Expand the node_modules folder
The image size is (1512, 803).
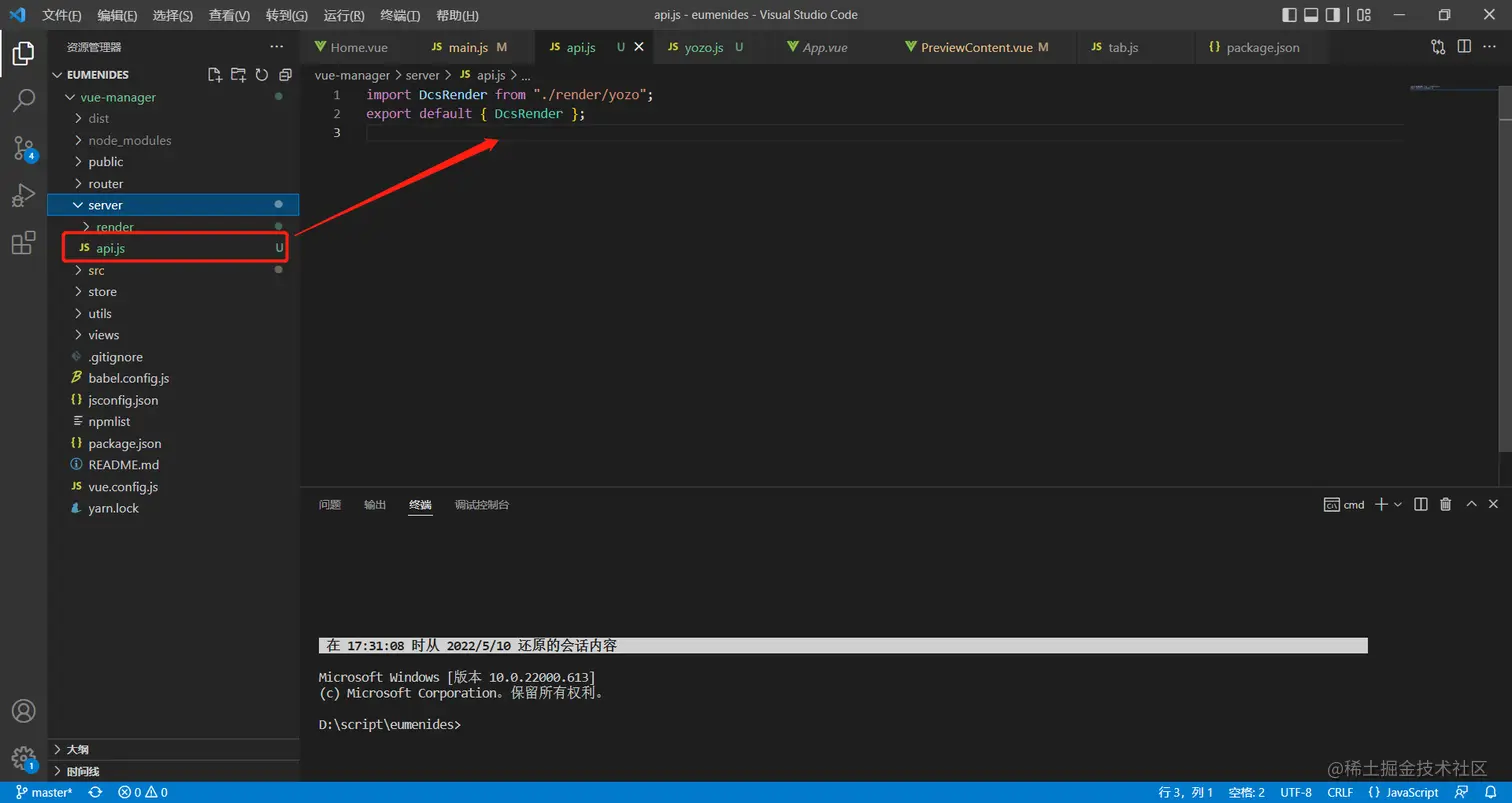173,140
